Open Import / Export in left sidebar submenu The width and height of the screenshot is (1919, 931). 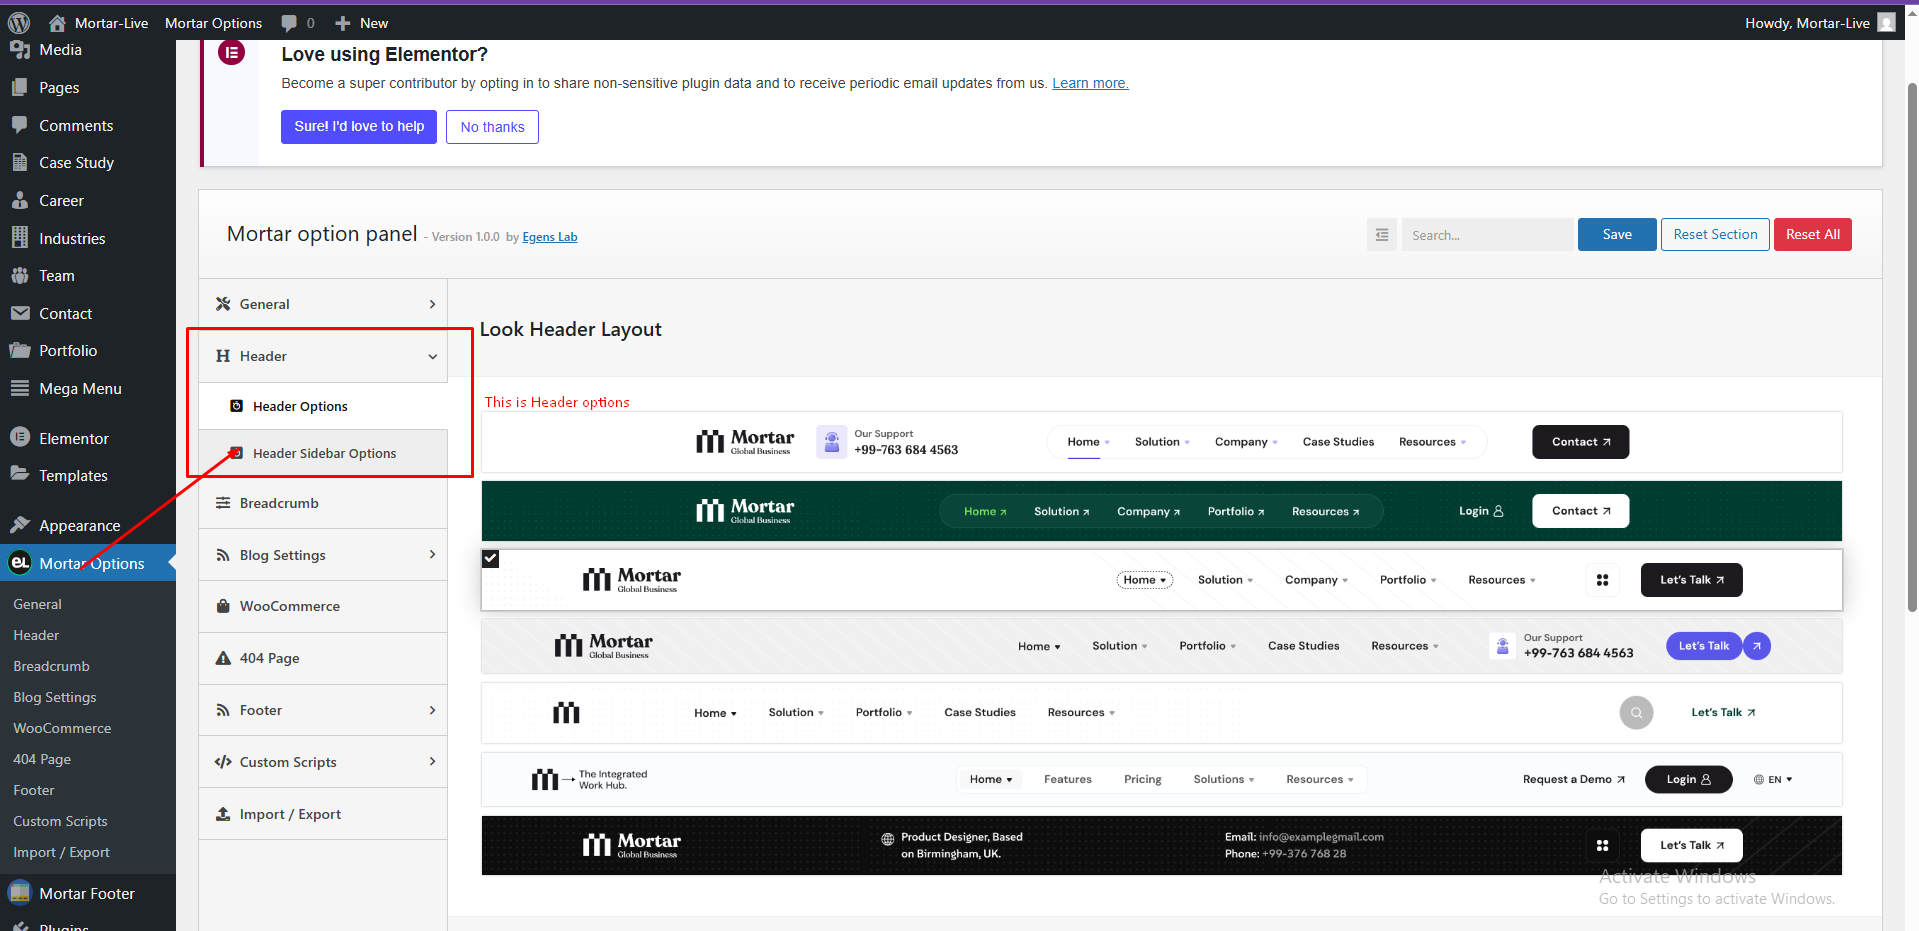61,852
